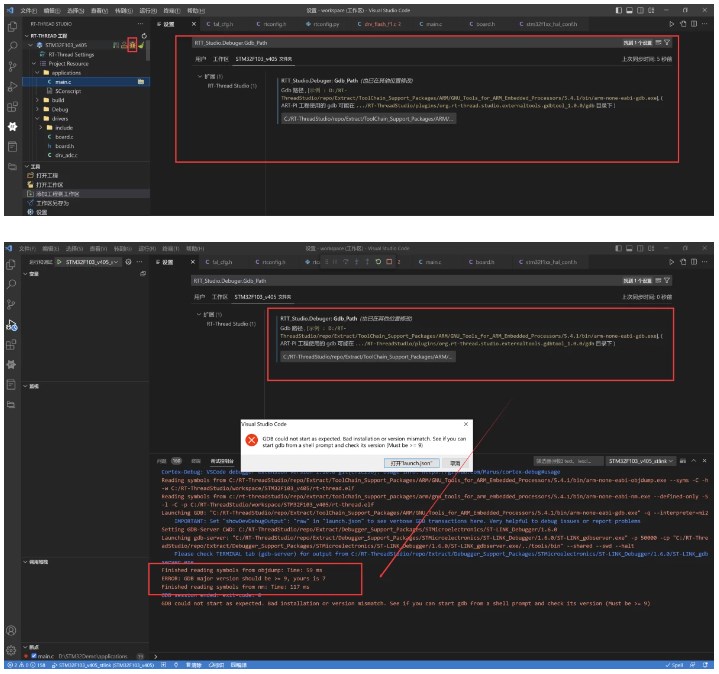Click the clean broom icon on STM32F103_v405 row
Image resolution: width=719 pixels, height=674 pixels.
tap(141, 45)
